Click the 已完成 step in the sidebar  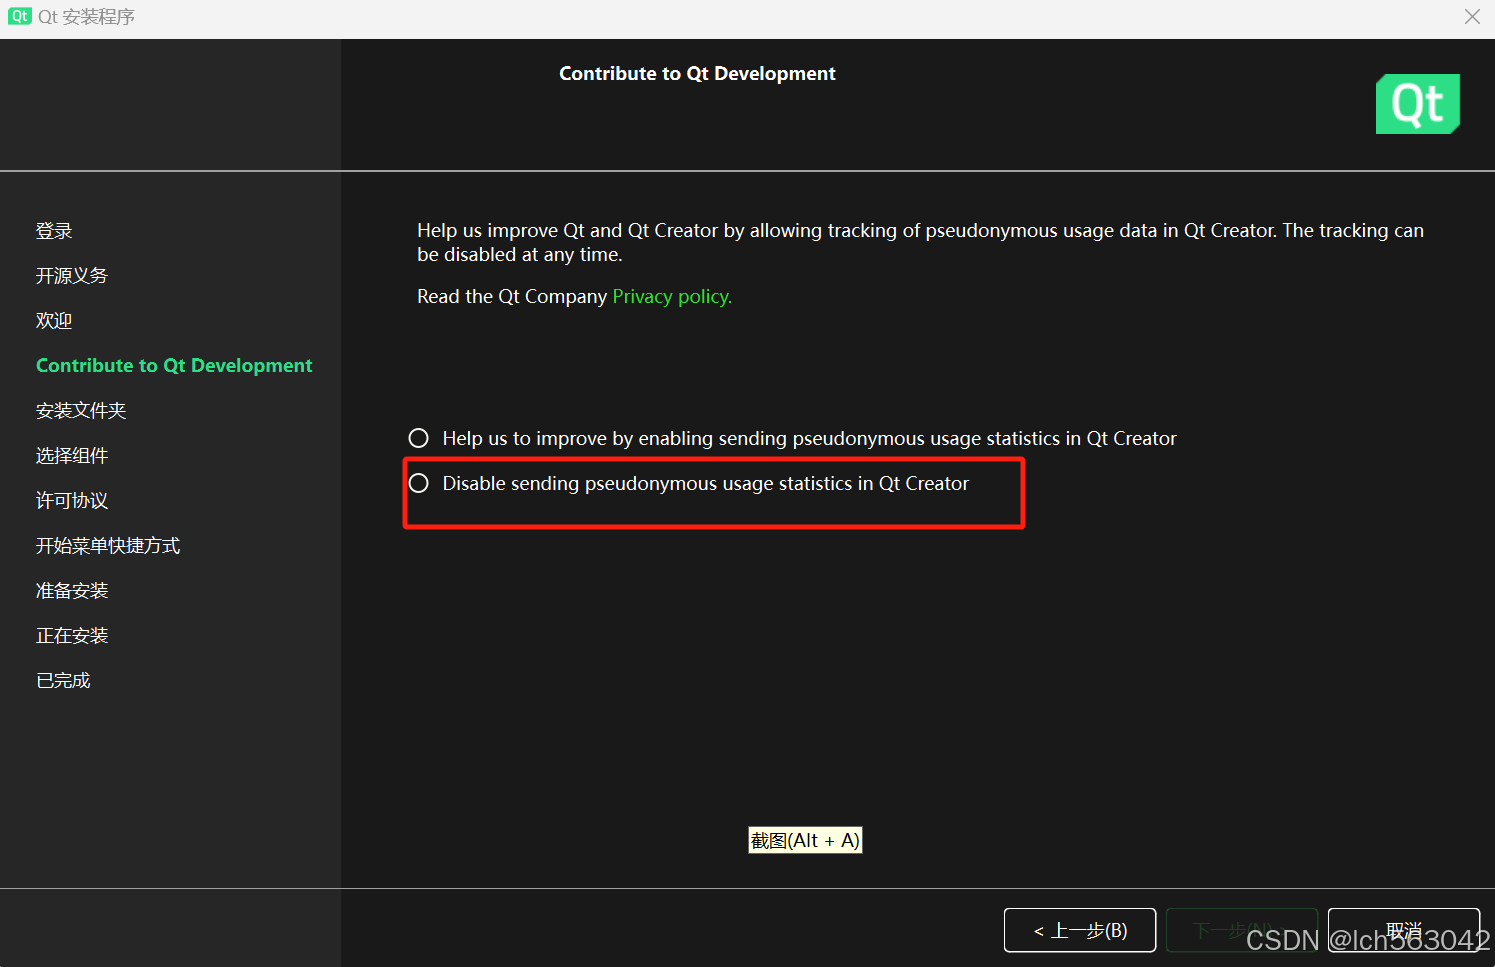tap(63, 681)
